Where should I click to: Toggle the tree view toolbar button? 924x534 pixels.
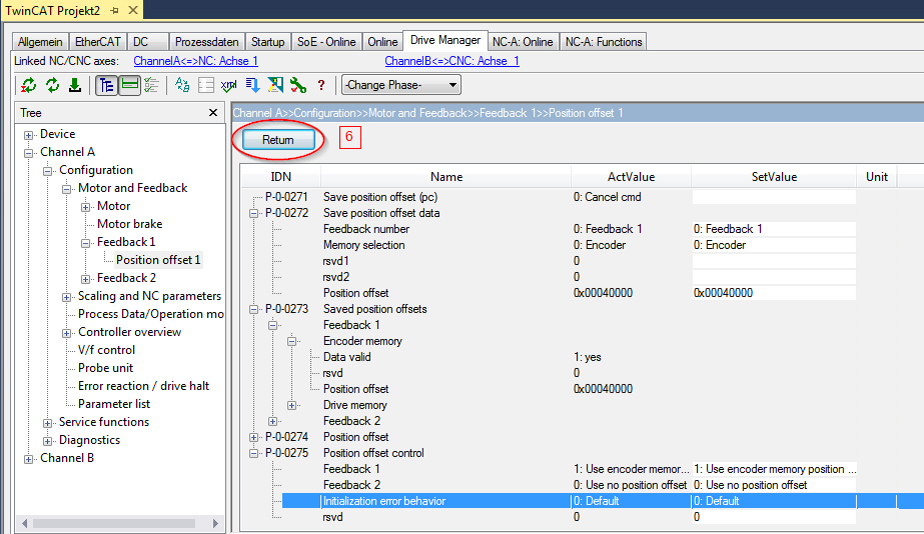pyautogui.click(x=106, y=85)
